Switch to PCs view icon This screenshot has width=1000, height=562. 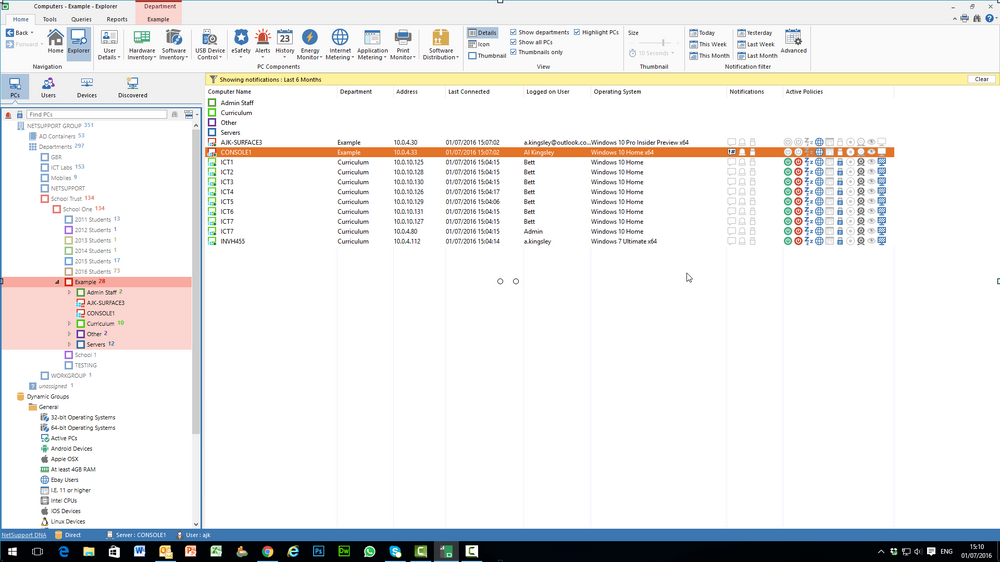point(15,87)
